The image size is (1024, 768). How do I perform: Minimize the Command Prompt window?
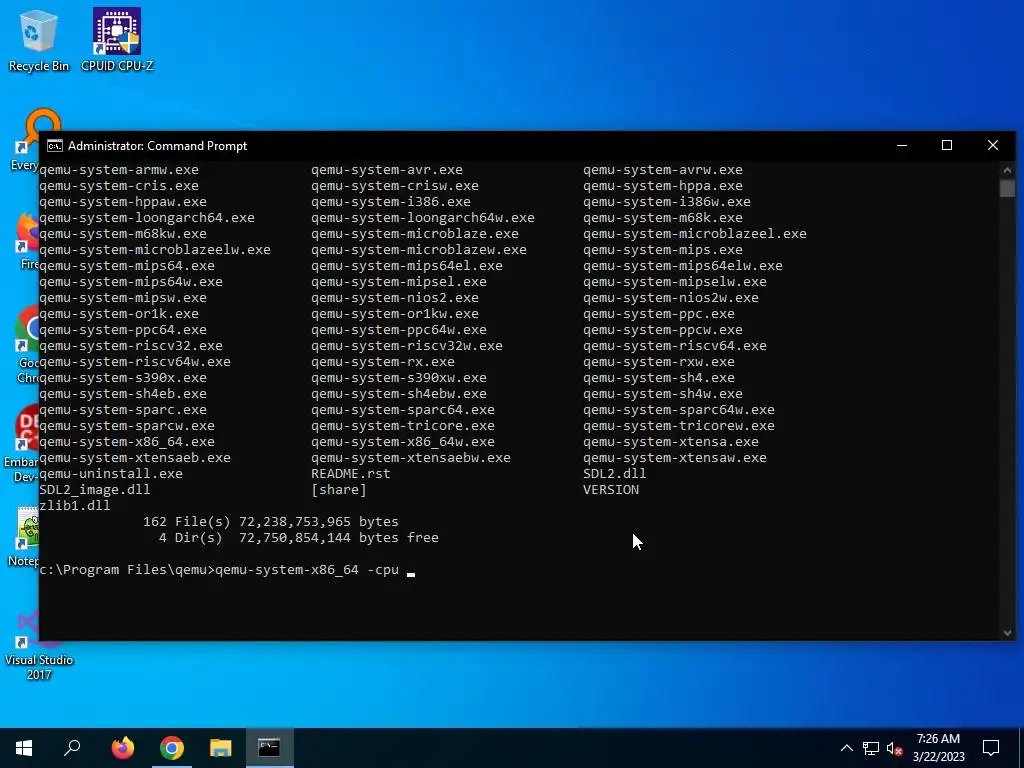(902, 146)
